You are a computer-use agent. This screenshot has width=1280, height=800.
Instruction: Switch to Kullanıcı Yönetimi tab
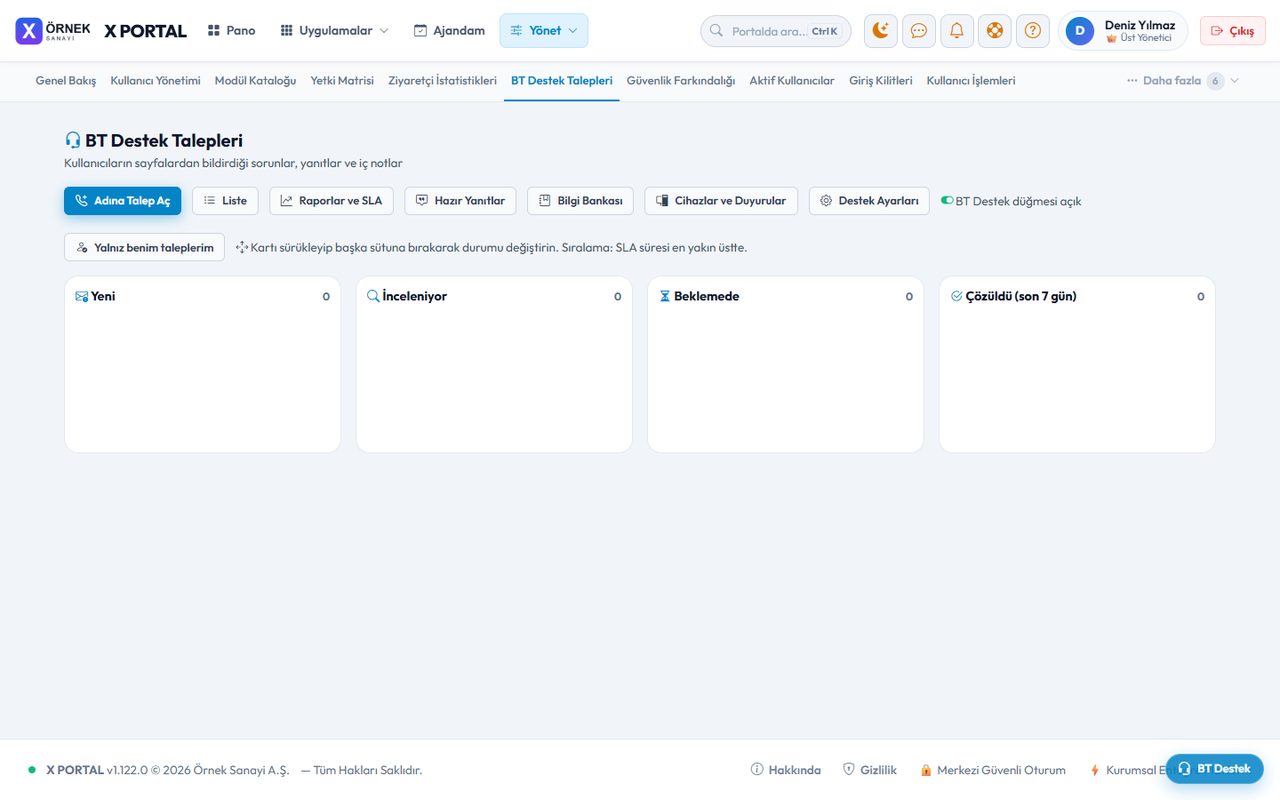point(155,81)
